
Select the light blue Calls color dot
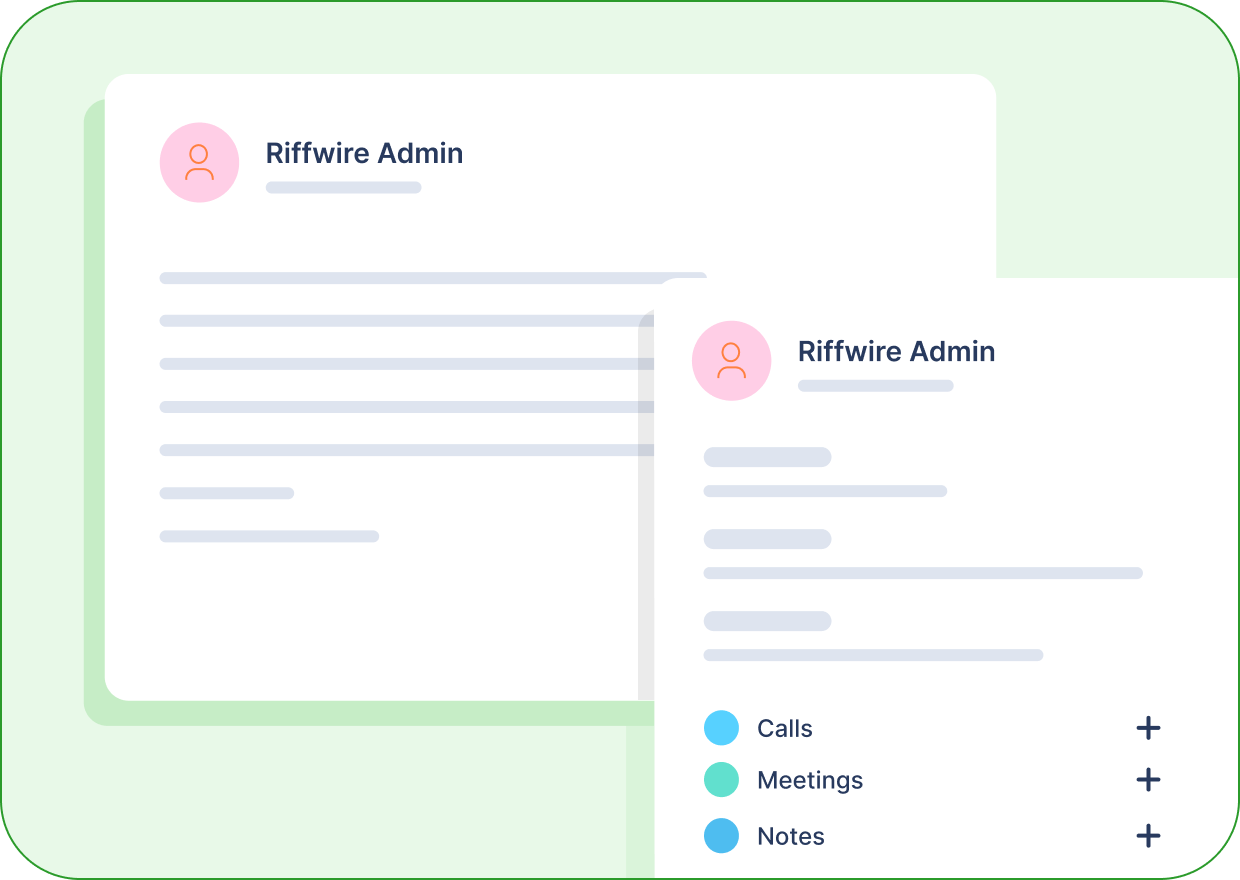click(721, 728)
